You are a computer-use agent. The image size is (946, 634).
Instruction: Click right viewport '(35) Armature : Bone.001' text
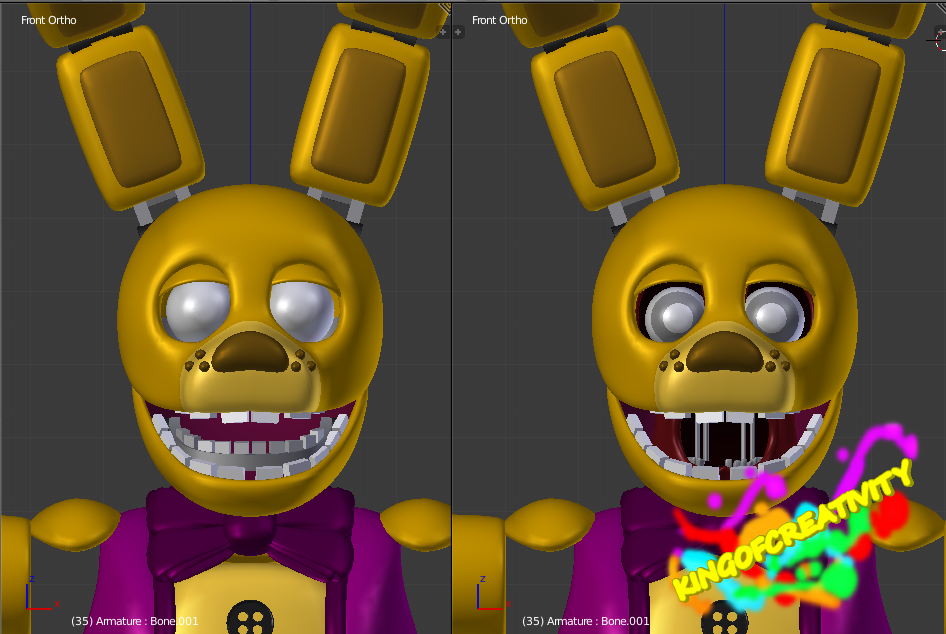[x=585, y=621]
